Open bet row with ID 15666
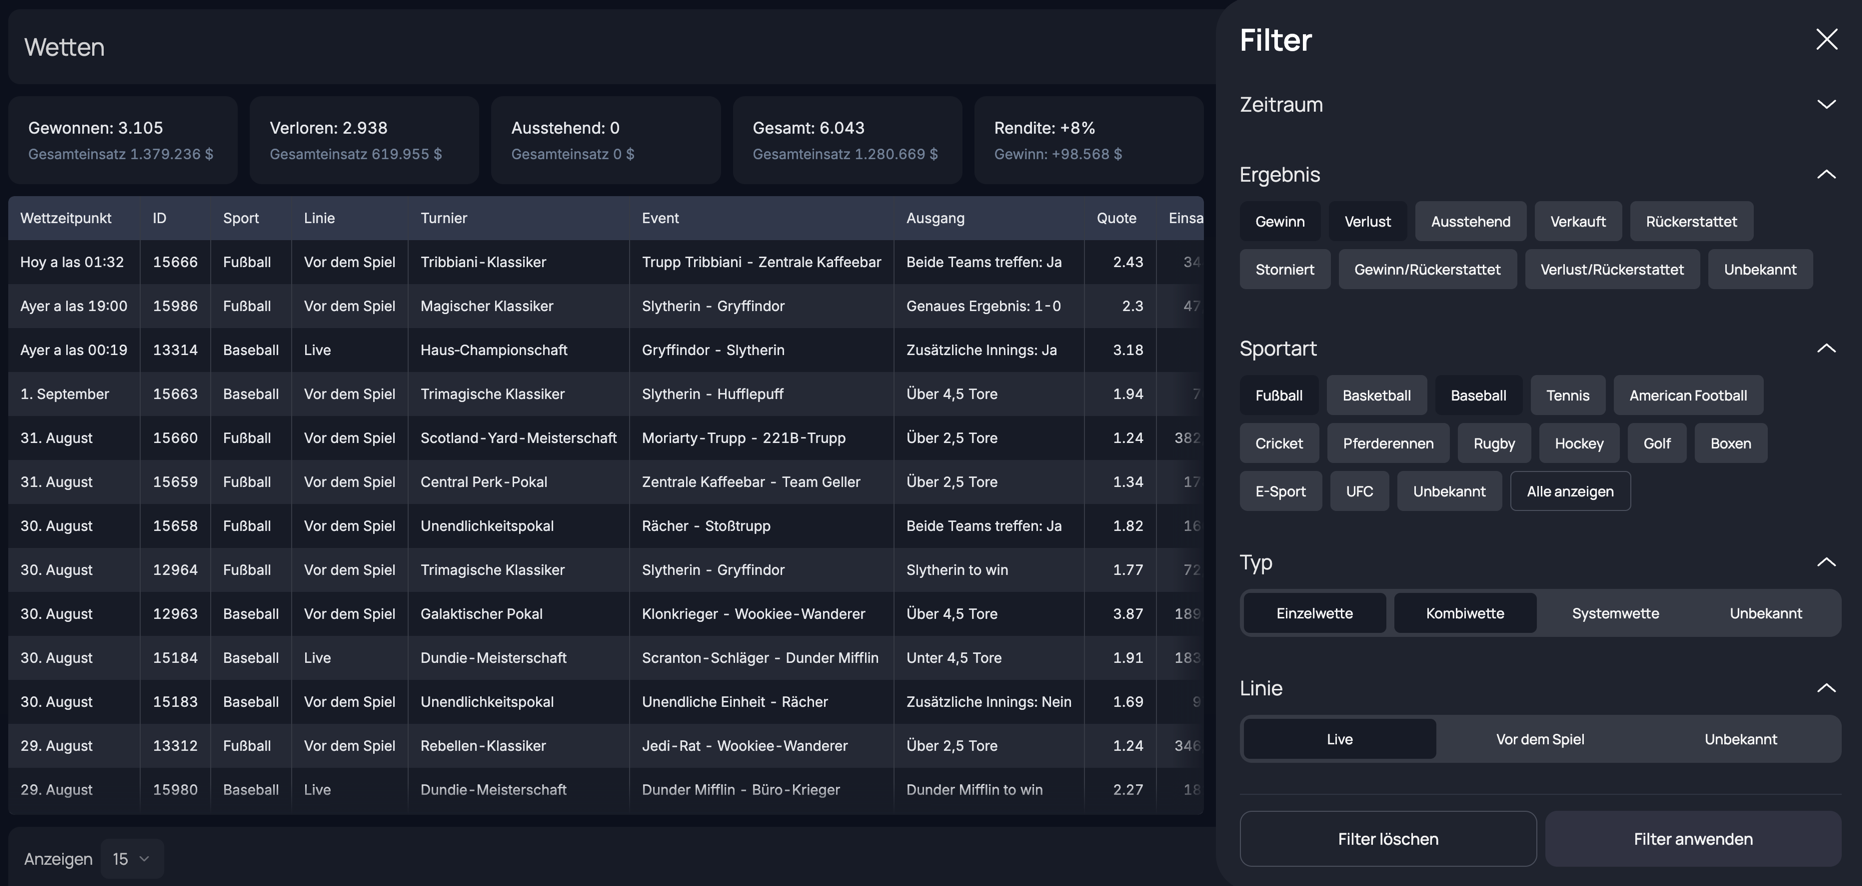1862x886 pixels. click(175, 262)
